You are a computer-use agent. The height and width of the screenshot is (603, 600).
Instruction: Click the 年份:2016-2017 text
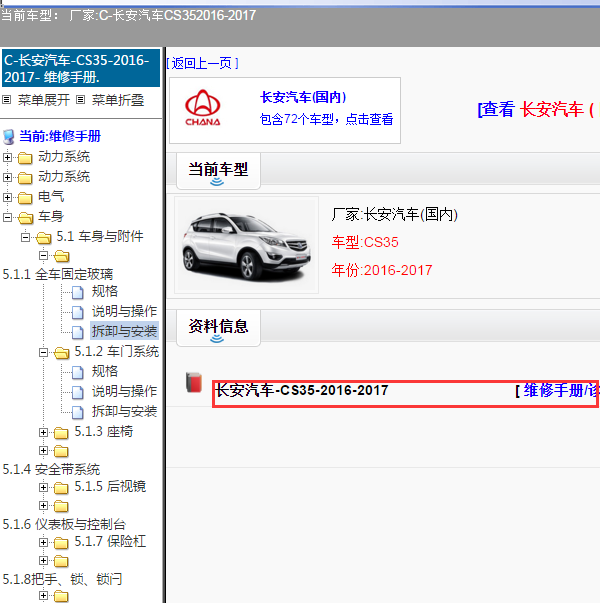[382, 270]
